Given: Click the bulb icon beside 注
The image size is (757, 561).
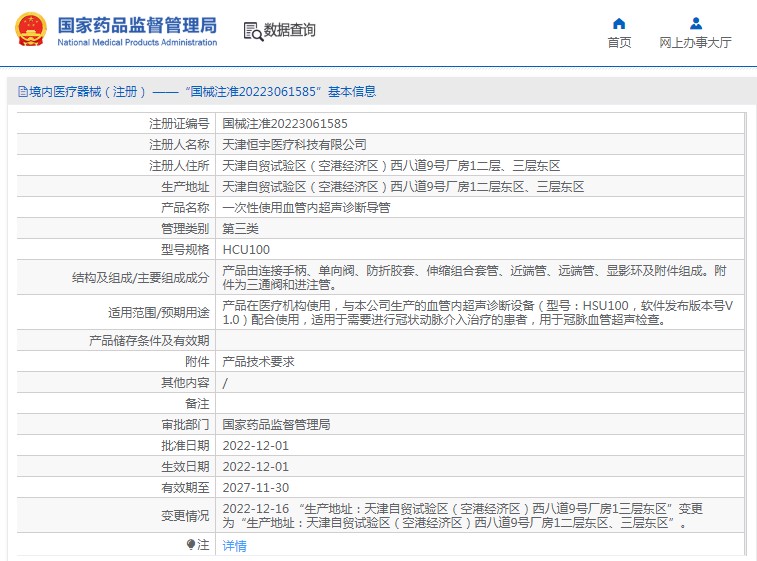Looking at the screenshot, I should pyautogui.click(x=191, y=545).
